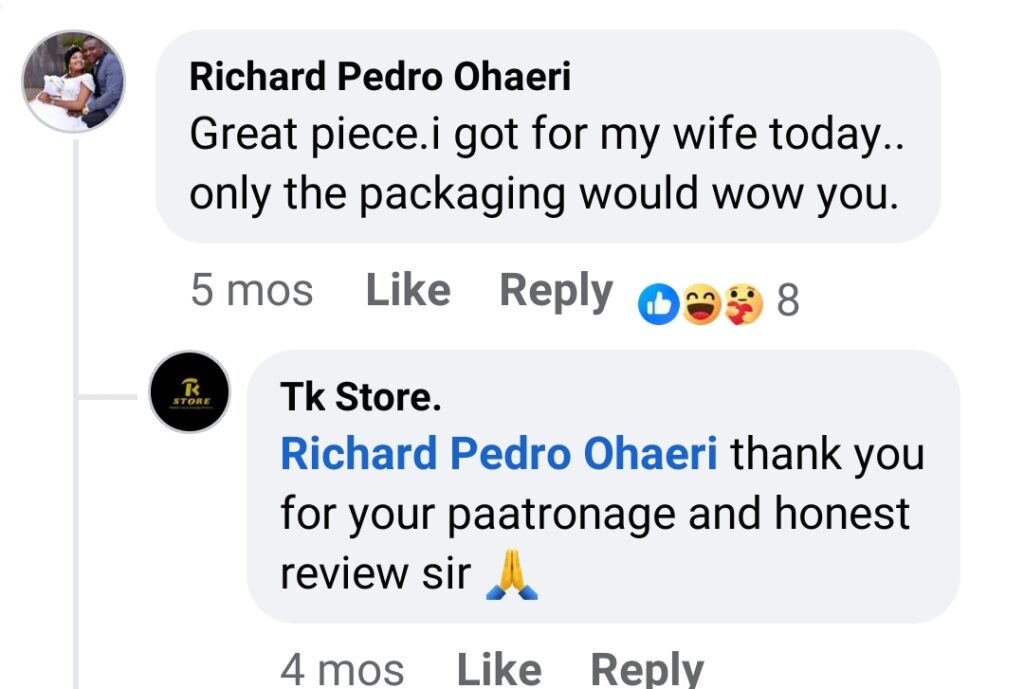Like the Tk Store reply

(x=499, y=669)
